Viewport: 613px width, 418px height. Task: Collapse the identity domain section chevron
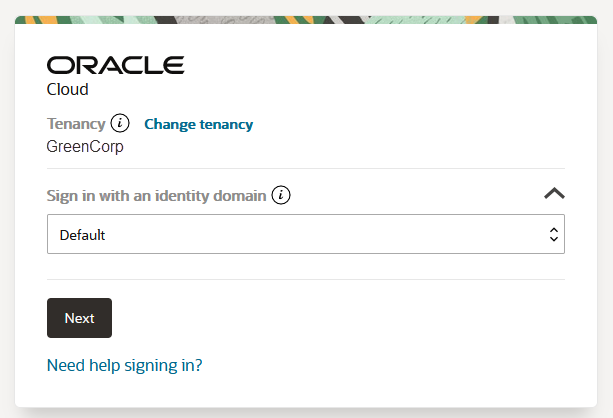555,194
